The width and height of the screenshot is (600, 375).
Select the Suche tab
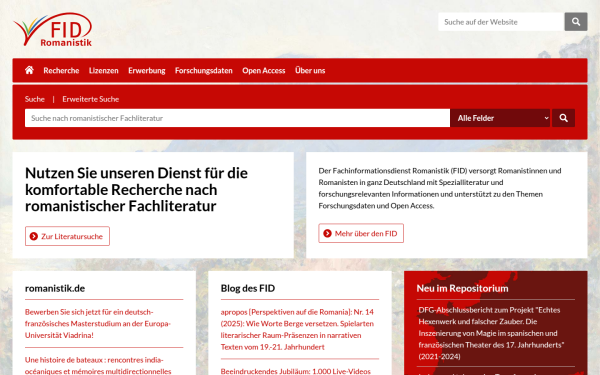[x=35, y=99]
